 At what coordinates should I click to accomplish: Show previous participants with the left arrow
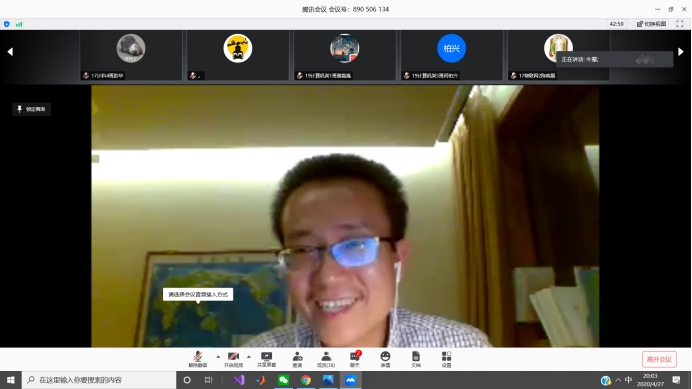coord(10,52)
